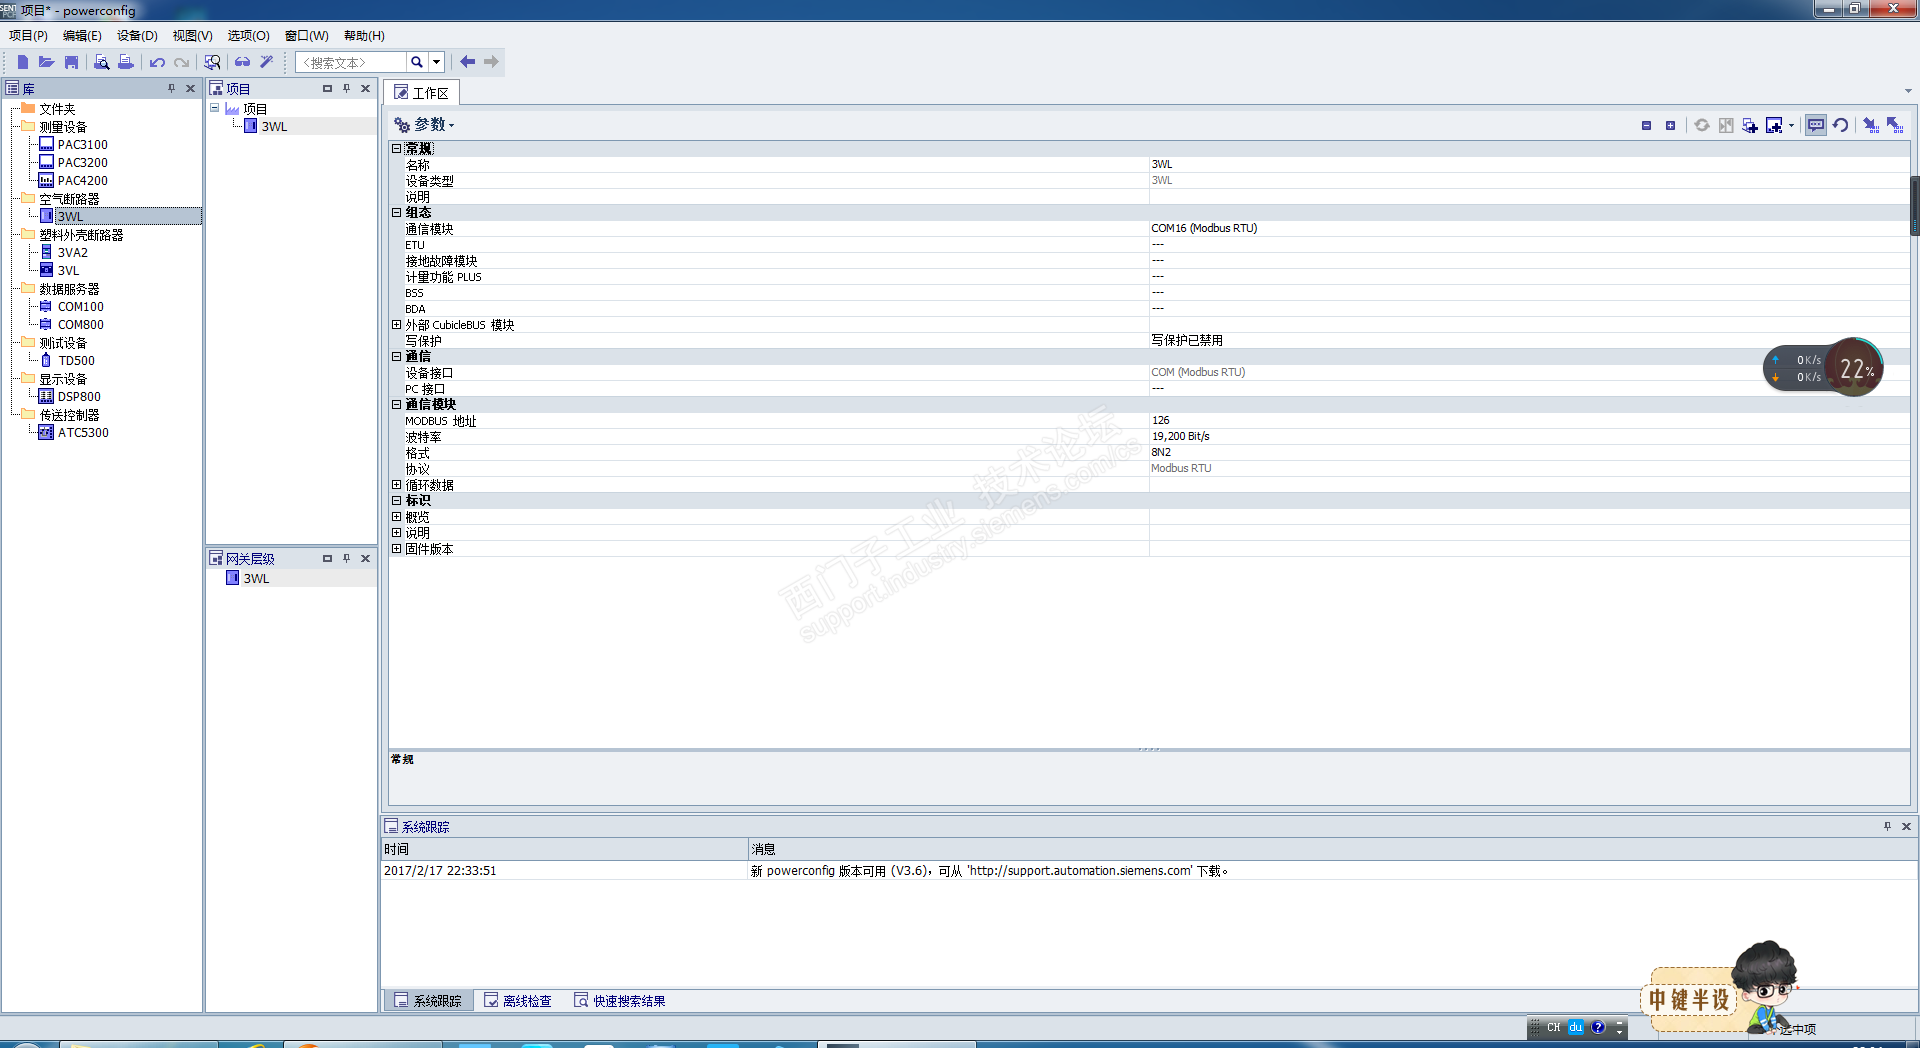Open print preview from the toolbar
This screenshot has width=1920, height=1048.
(x=101, y=62)
